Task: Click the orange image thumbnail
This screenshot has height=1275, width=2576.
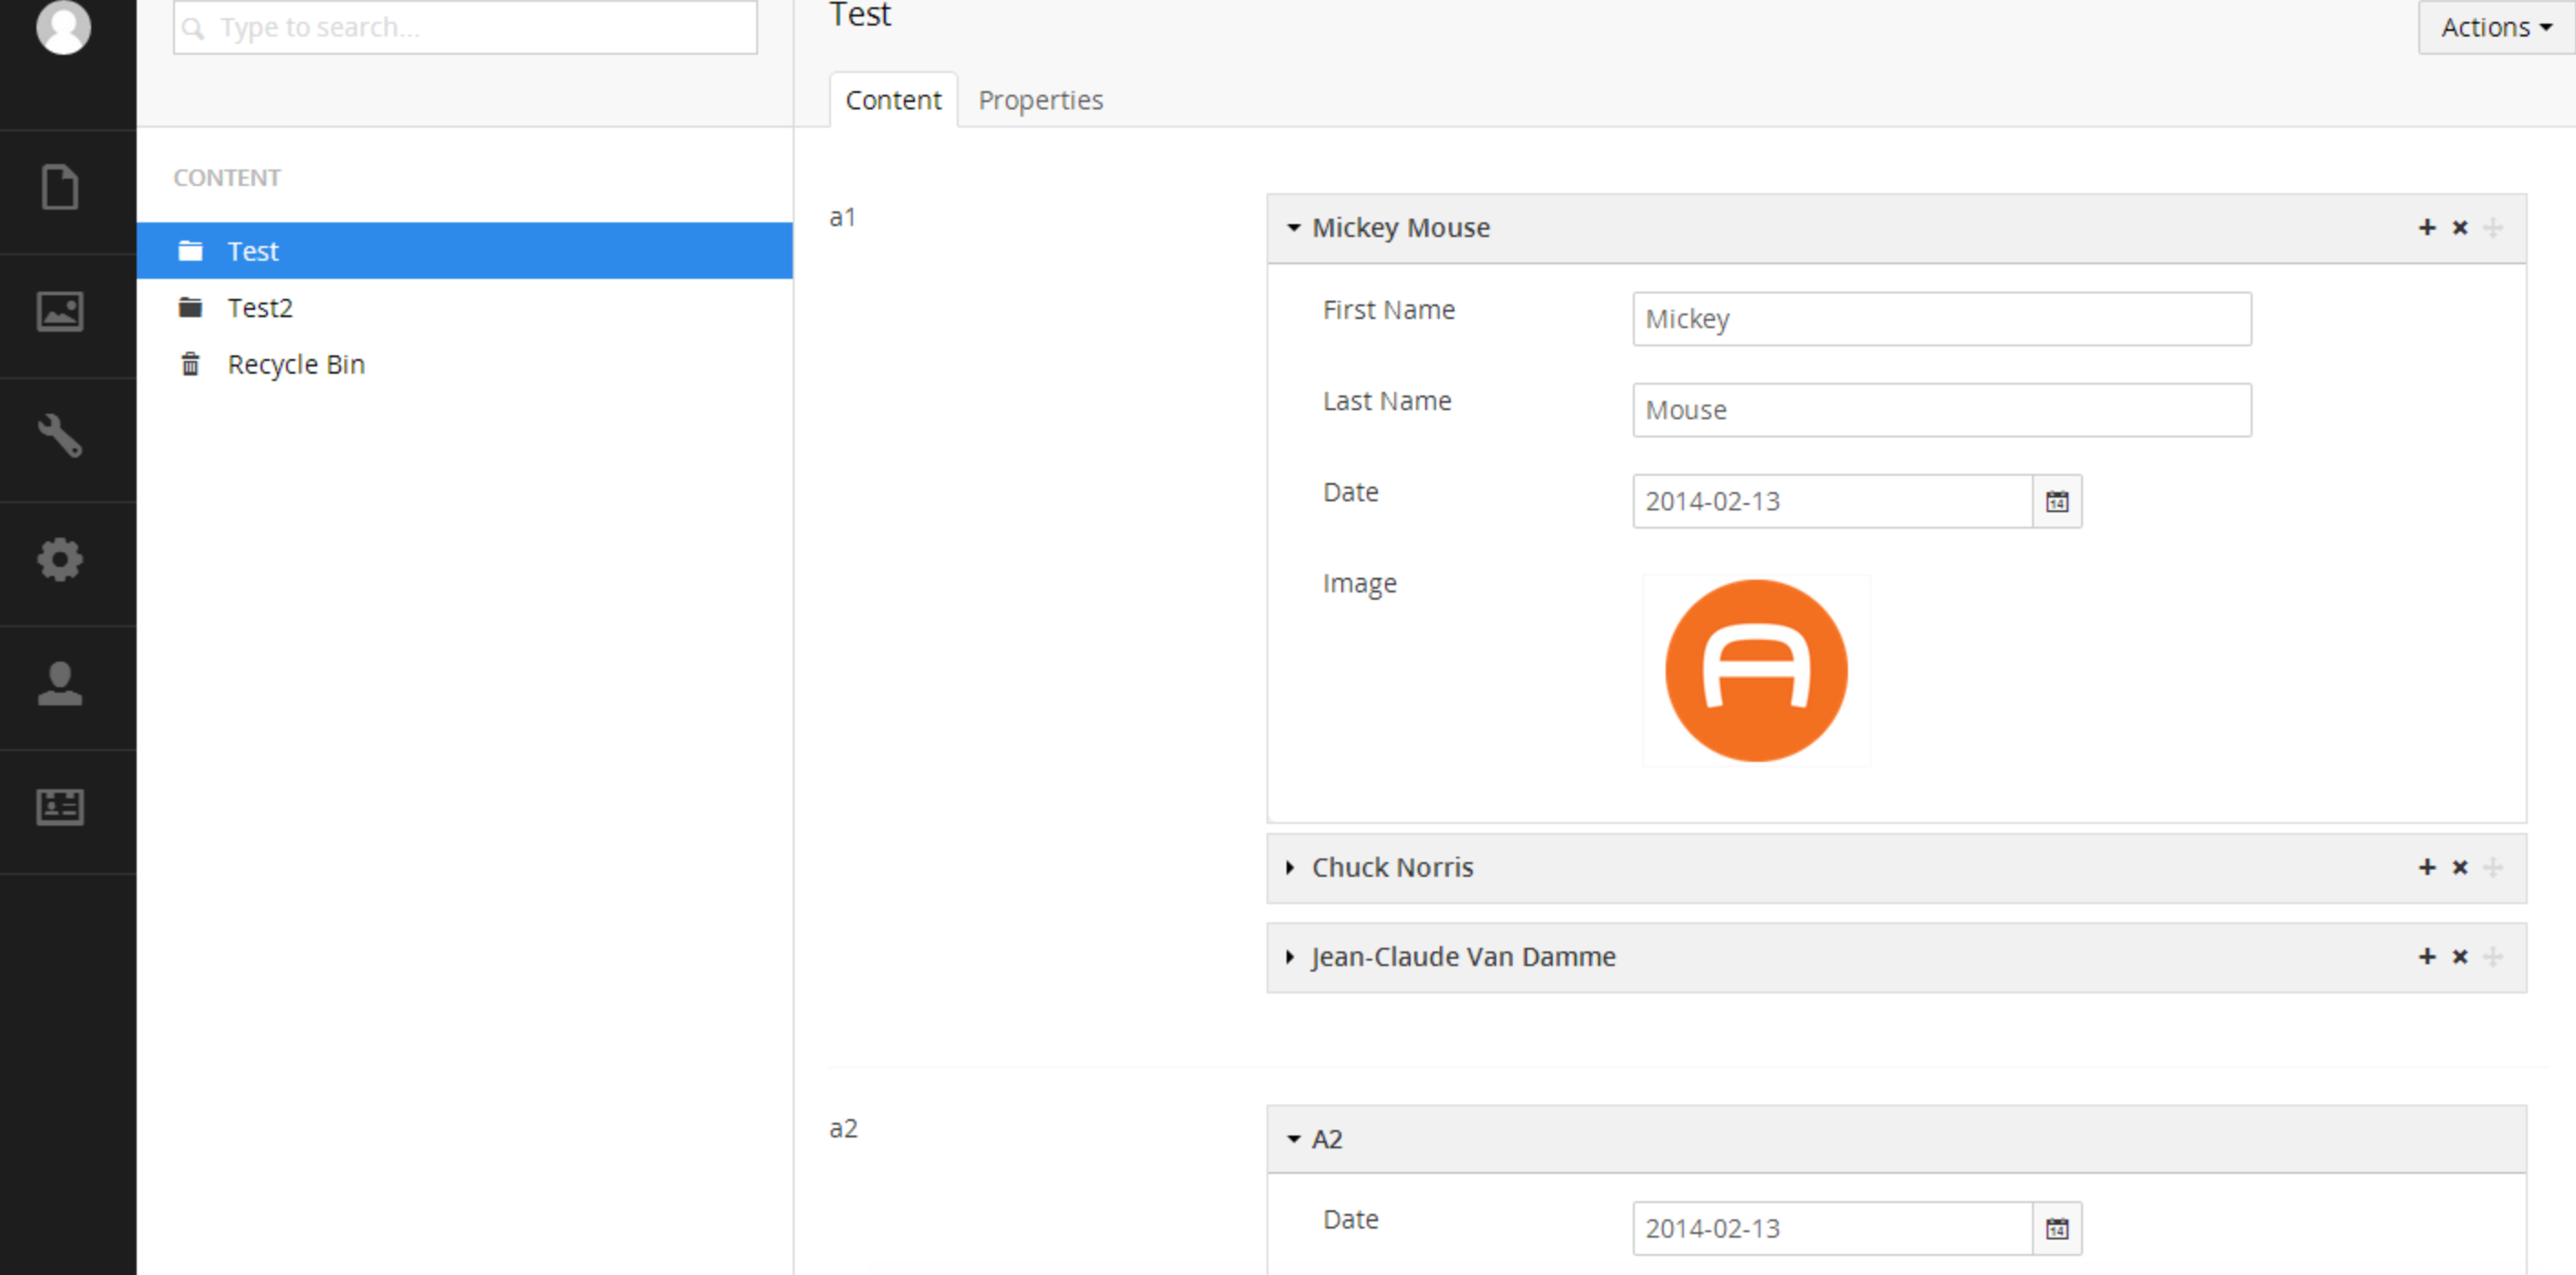Action: point(1756,670)
